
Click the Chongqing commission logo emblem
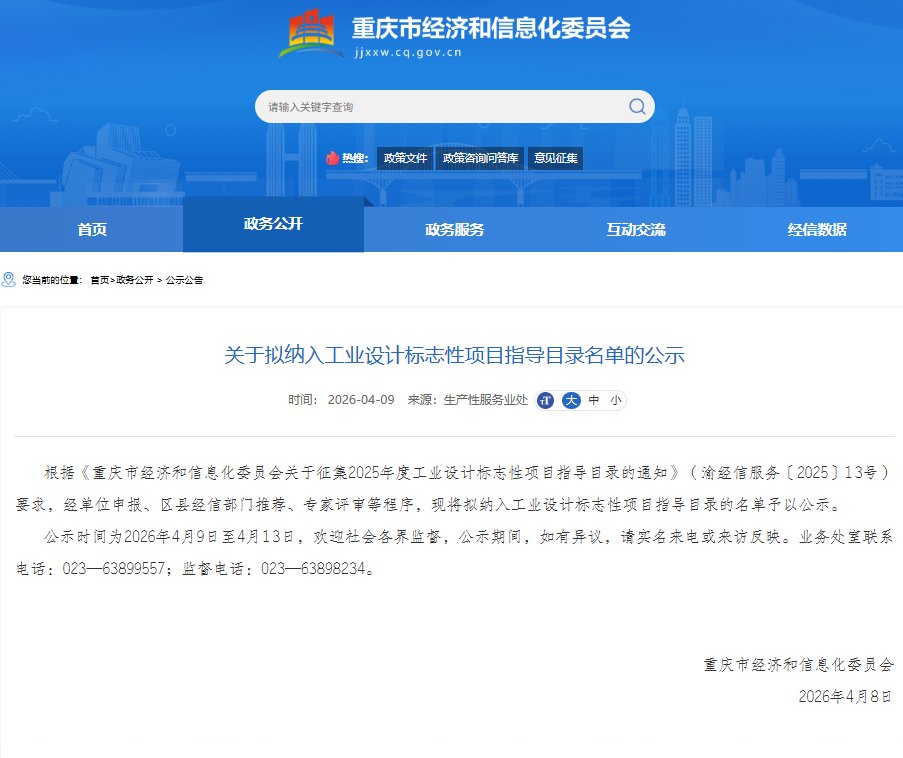click(x=309, y=36)
